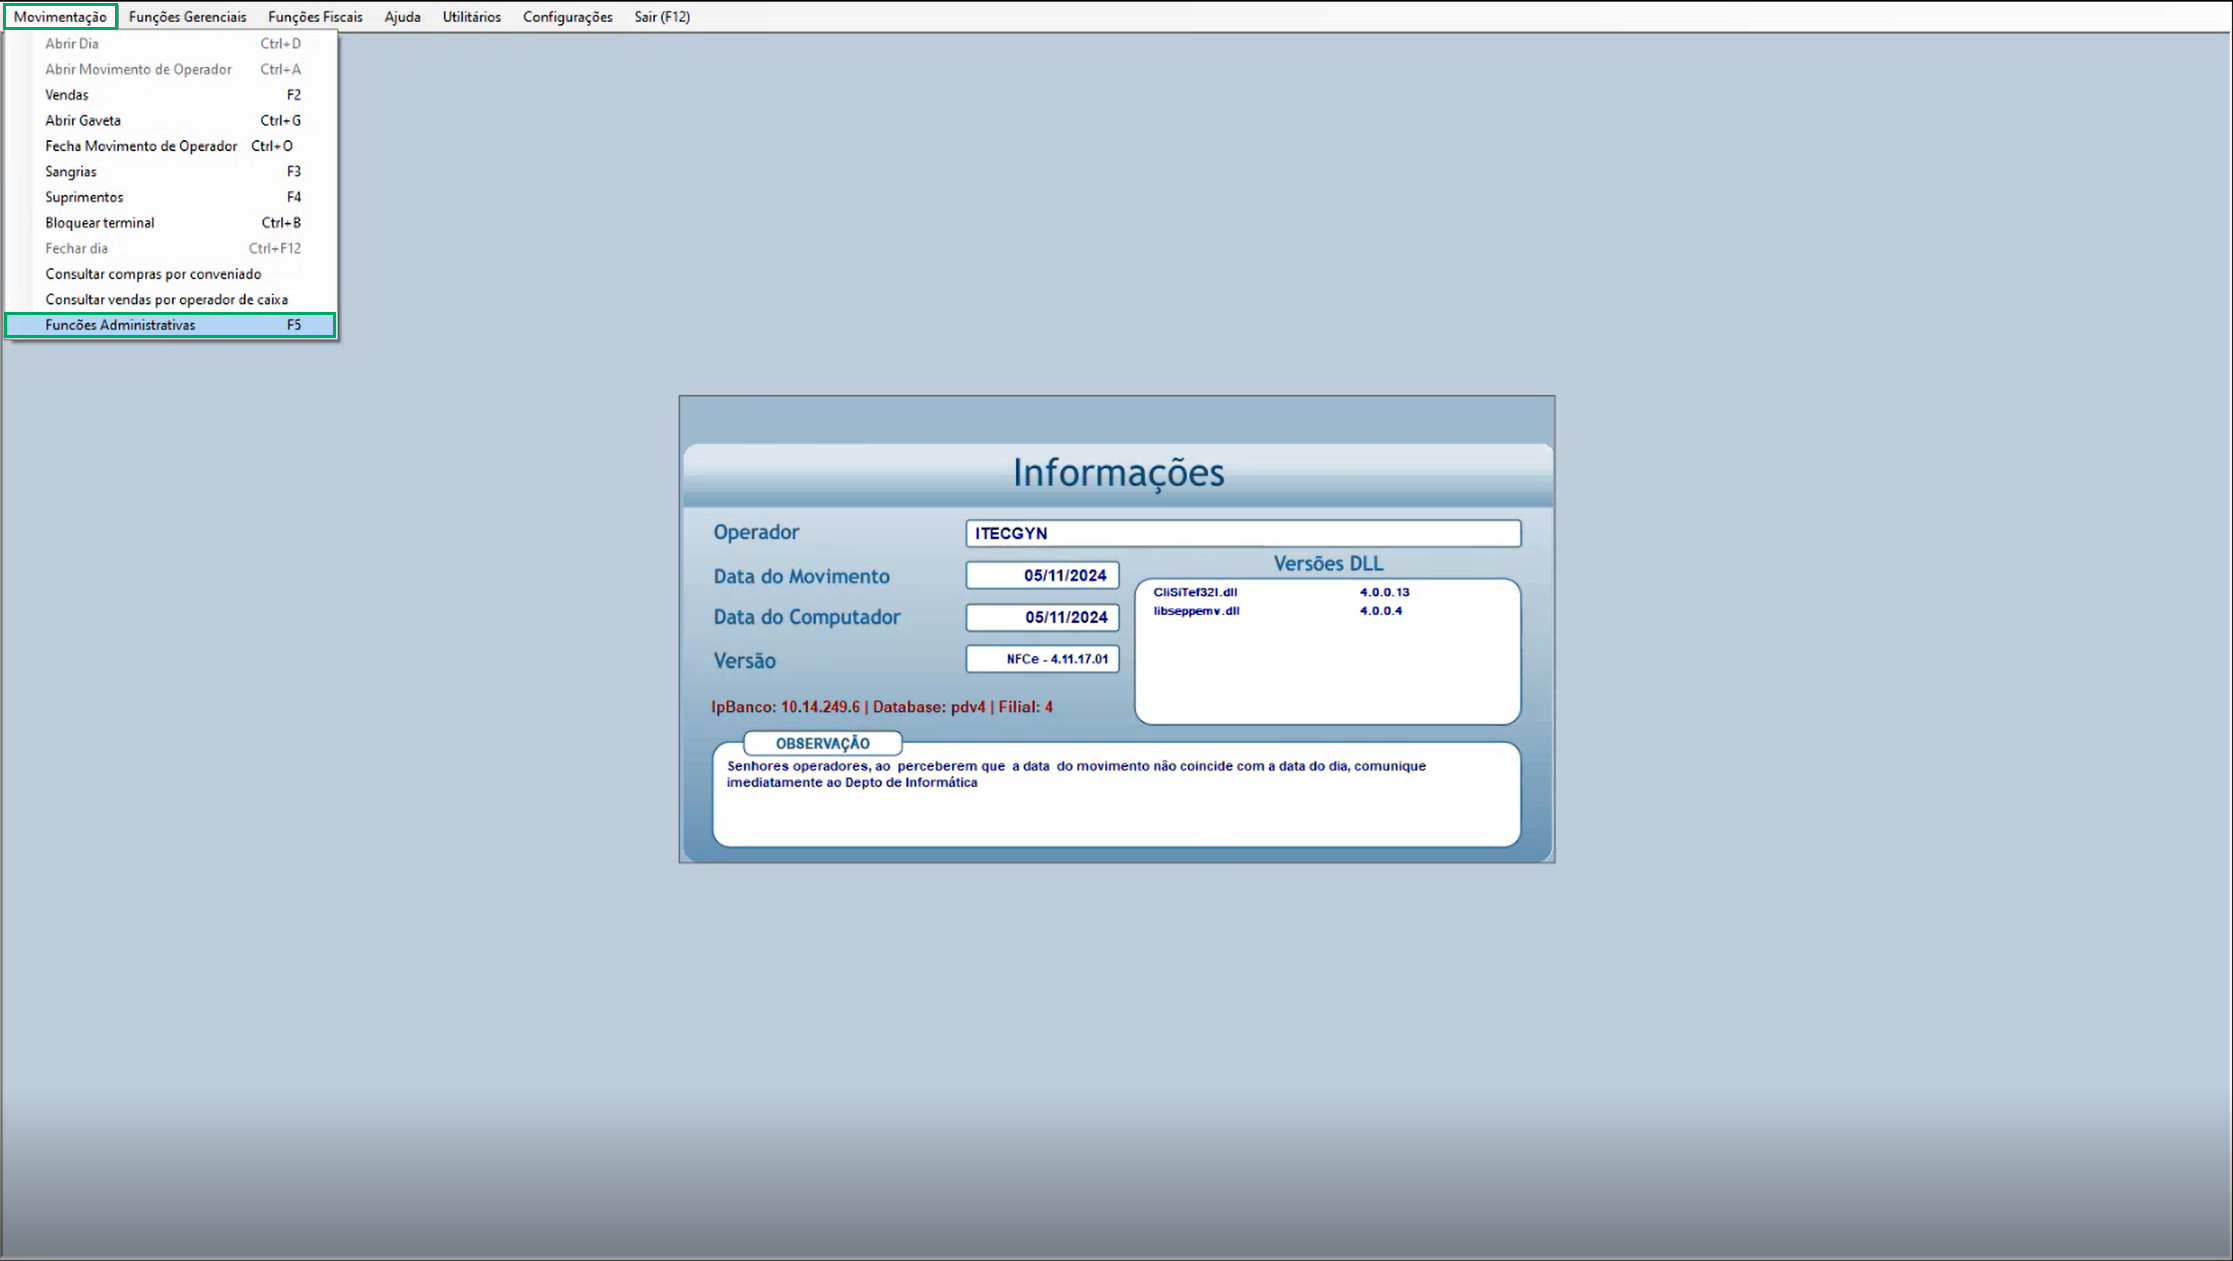Click the Versão field showing NFCe
The image size is (2233, 1261).
click(1042, 659)
